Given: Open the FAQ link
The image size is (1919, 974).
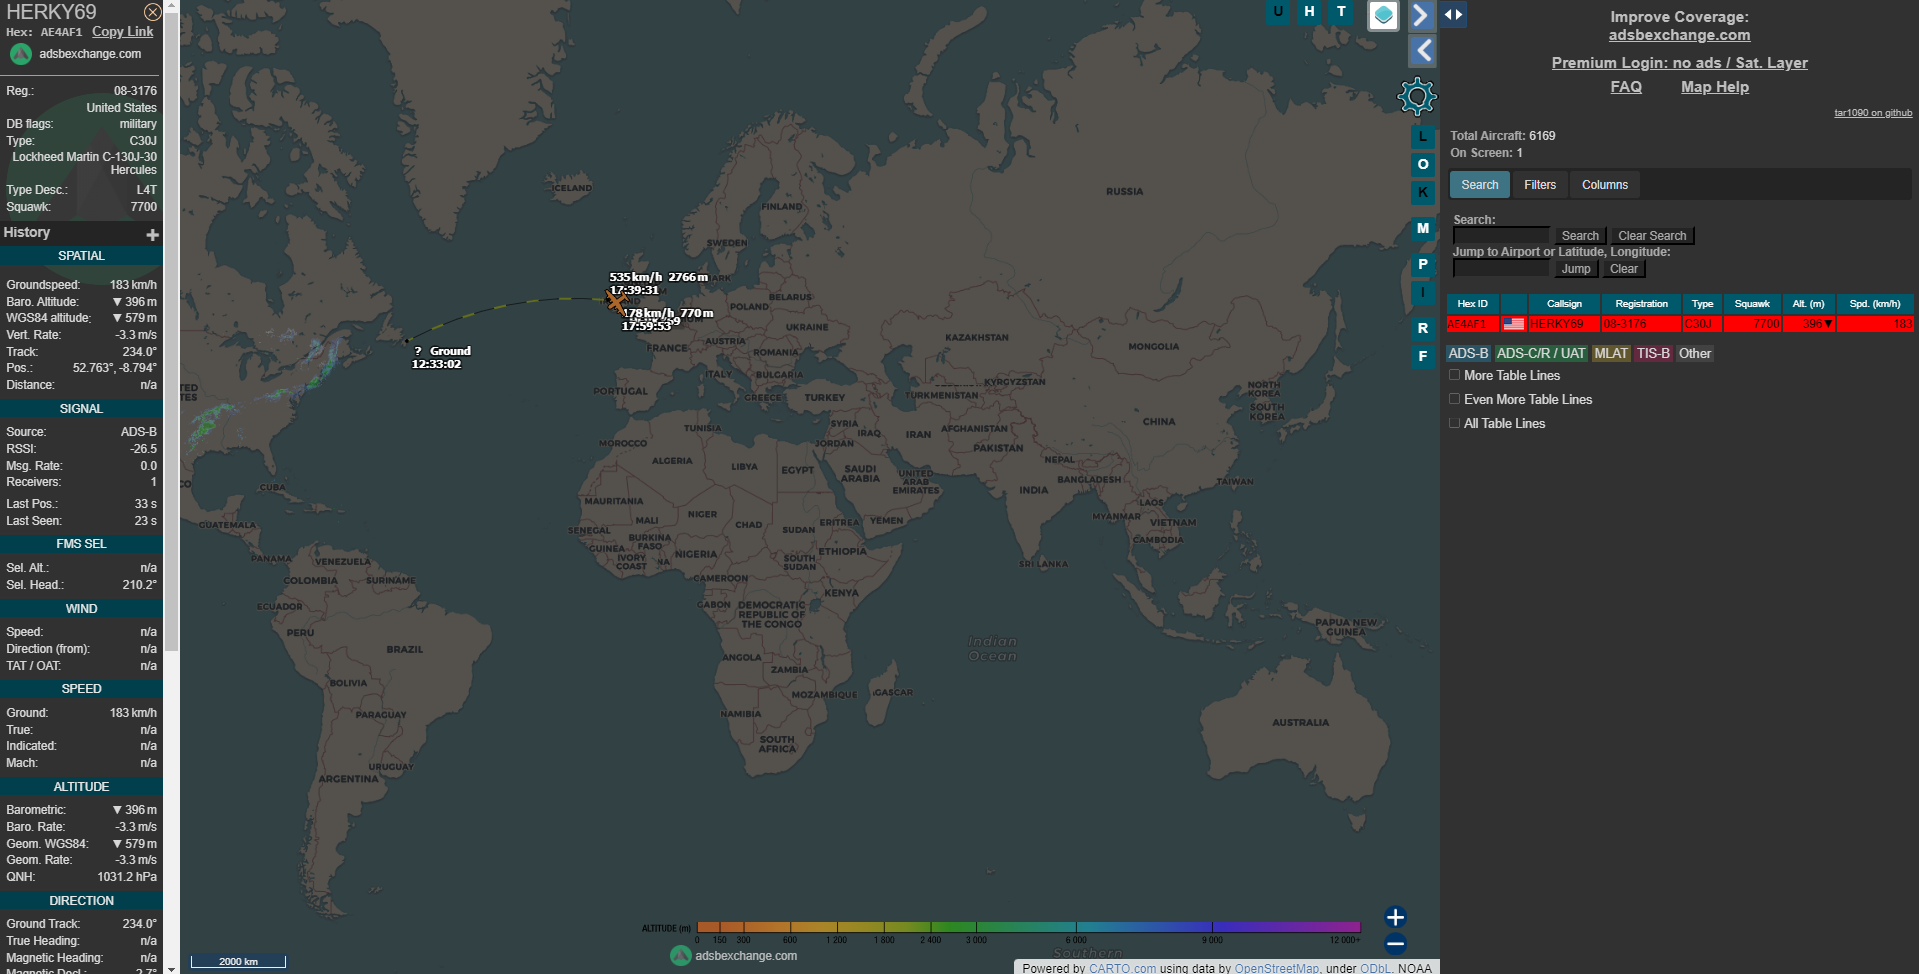Looking at the screenshot, I should click(1626, 87).
